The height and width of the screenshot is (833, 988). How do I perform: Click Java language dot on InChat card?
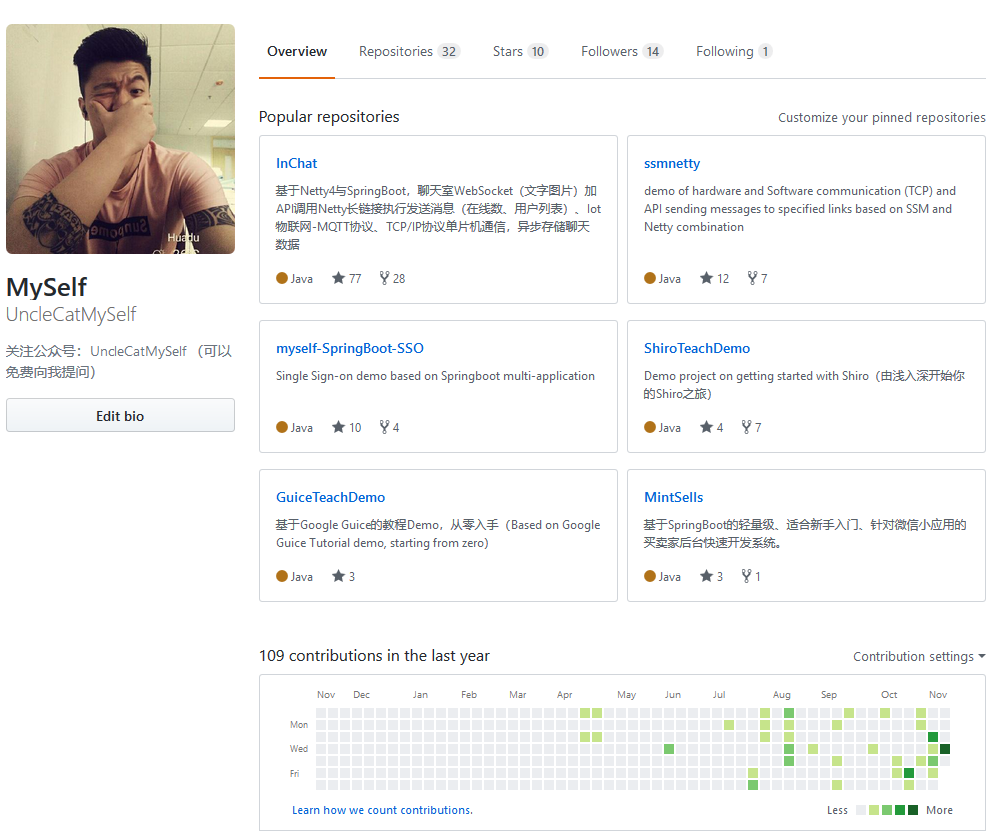point(282,278)
